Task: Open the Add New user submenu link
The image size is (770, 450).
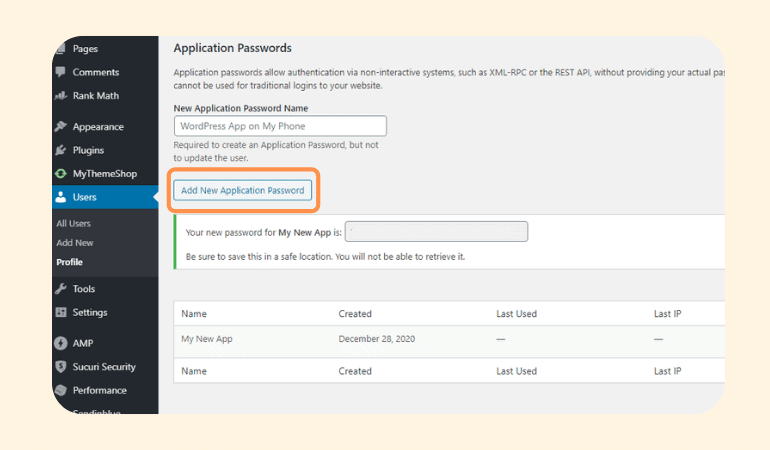Action: coord(75,243)
